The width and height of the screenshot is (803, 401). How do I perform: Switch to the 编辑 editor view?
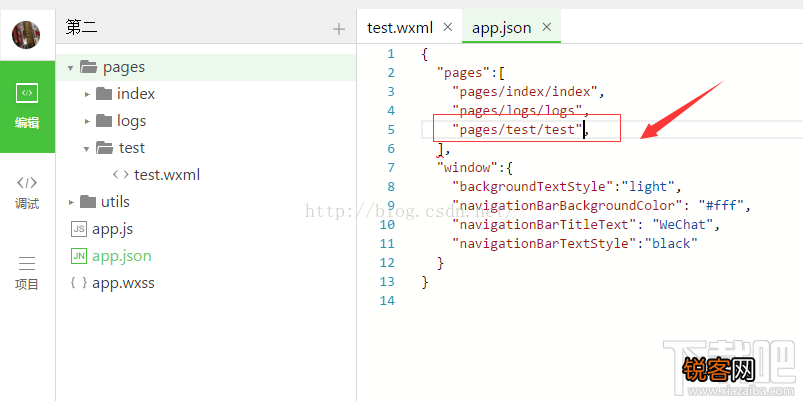pos(27,107)
